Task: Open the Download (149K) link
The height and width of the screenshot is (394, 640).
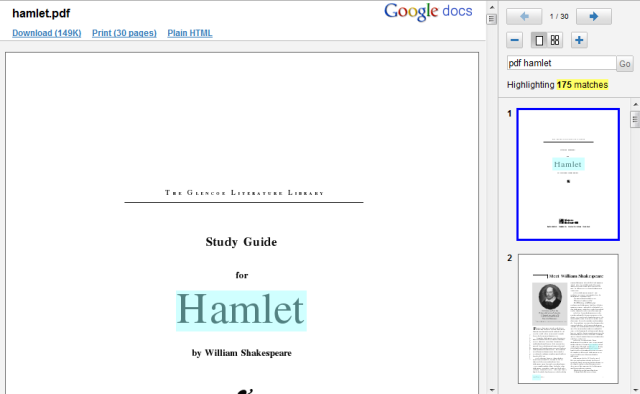Action: (47, 33)
